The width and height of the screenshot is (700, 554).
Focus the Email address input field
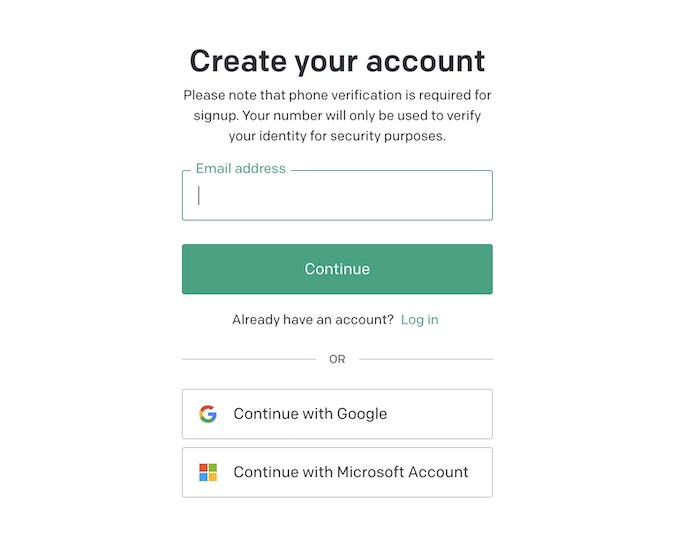point(337,196)
